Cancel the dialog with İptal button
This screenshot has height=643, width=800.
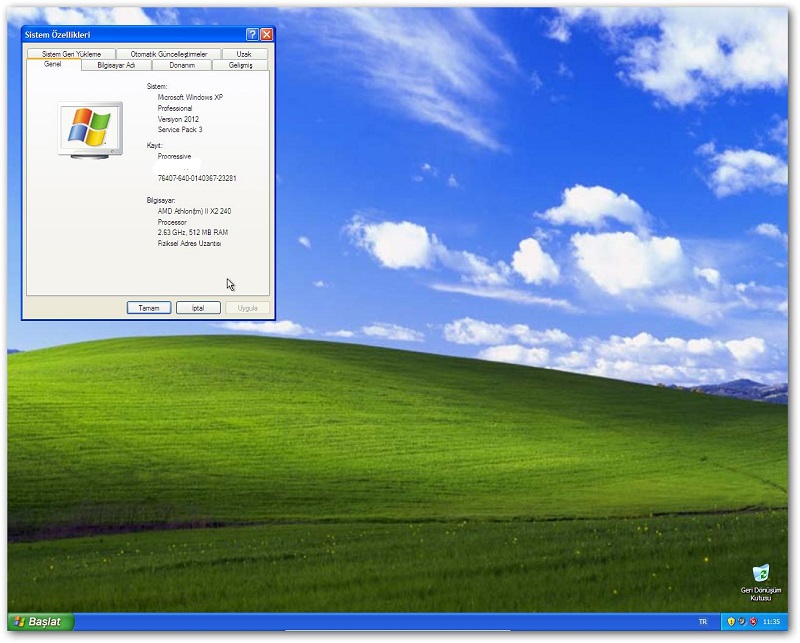tap(198, 308)
